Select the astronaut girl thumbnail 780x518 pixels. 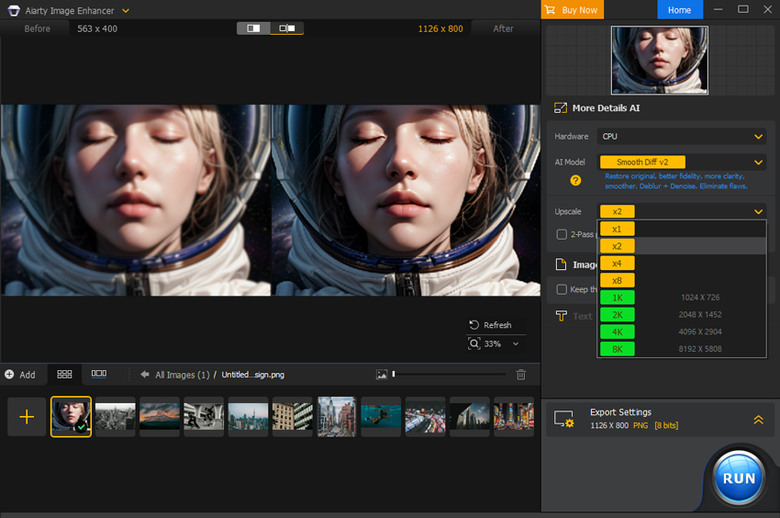[71, 416]
